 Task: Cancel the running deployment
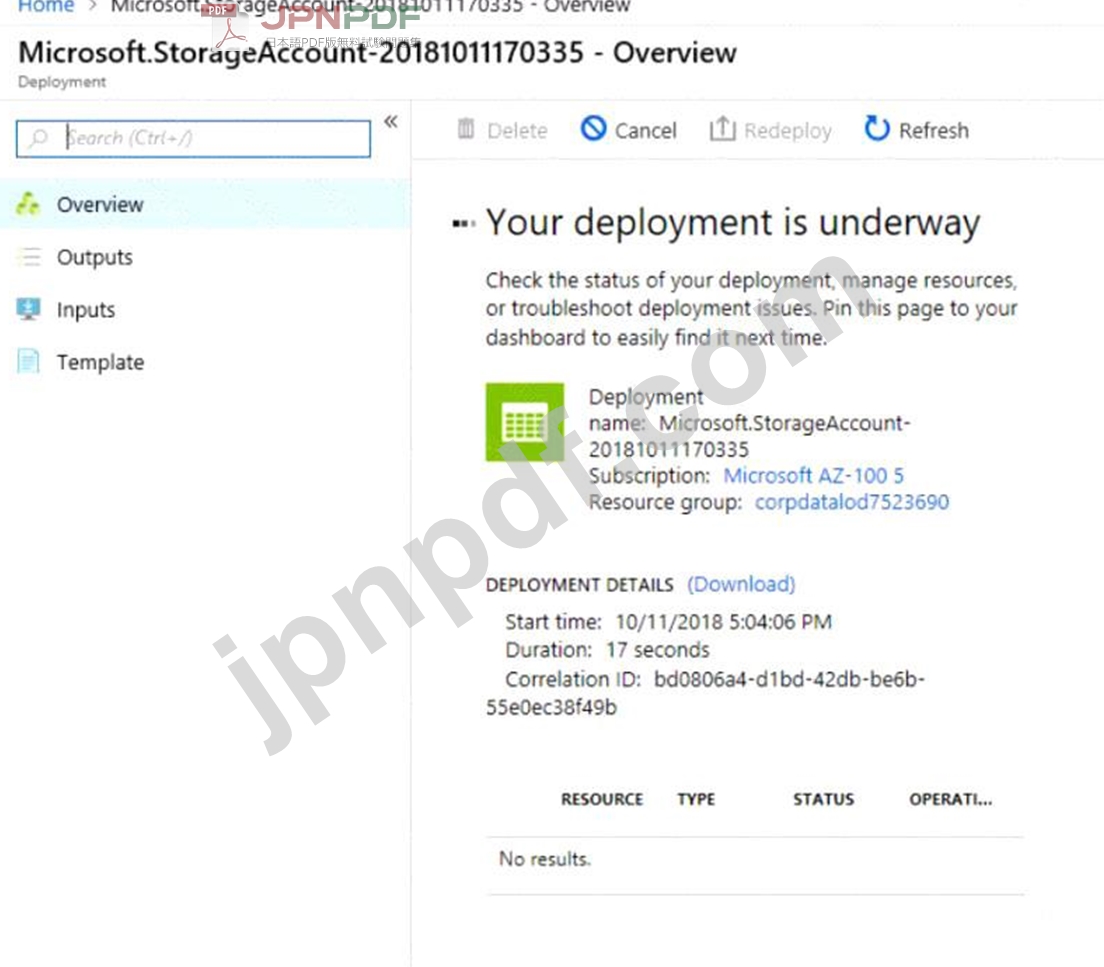(x=628, y=130)
